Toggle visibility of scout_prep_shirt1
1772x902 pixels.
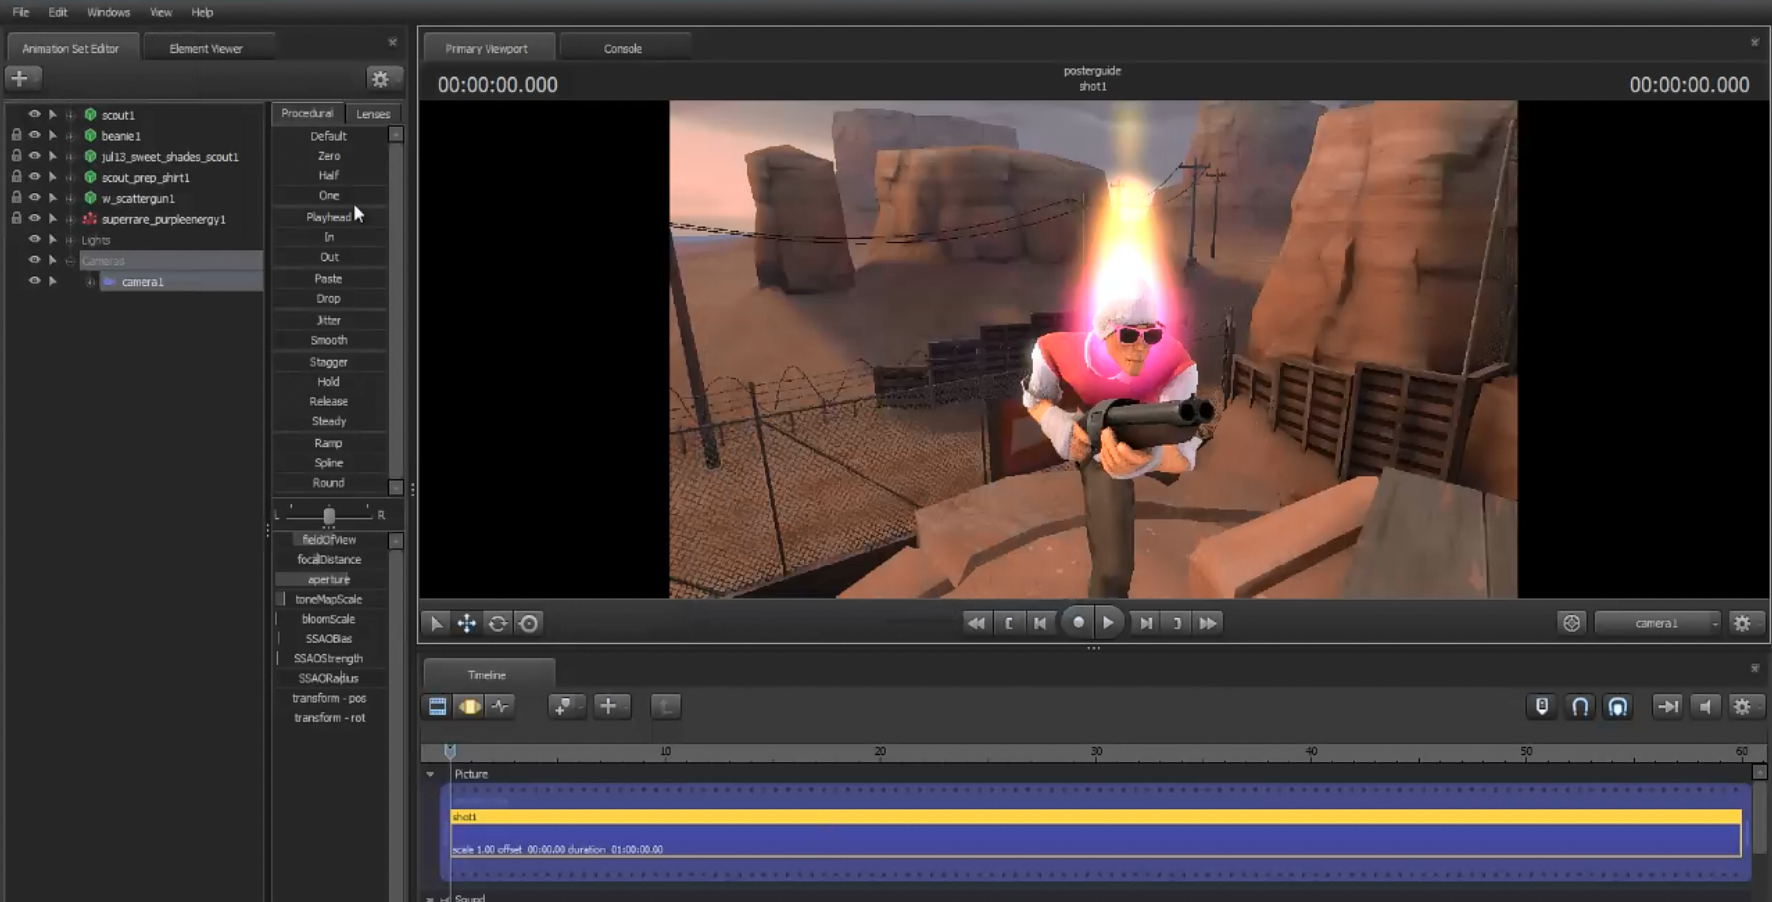coord(34,177)
